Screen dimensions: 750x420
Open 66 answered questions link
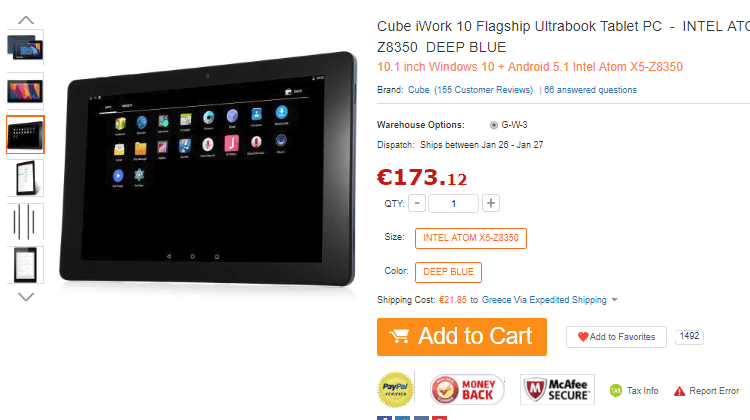[590, 90]
